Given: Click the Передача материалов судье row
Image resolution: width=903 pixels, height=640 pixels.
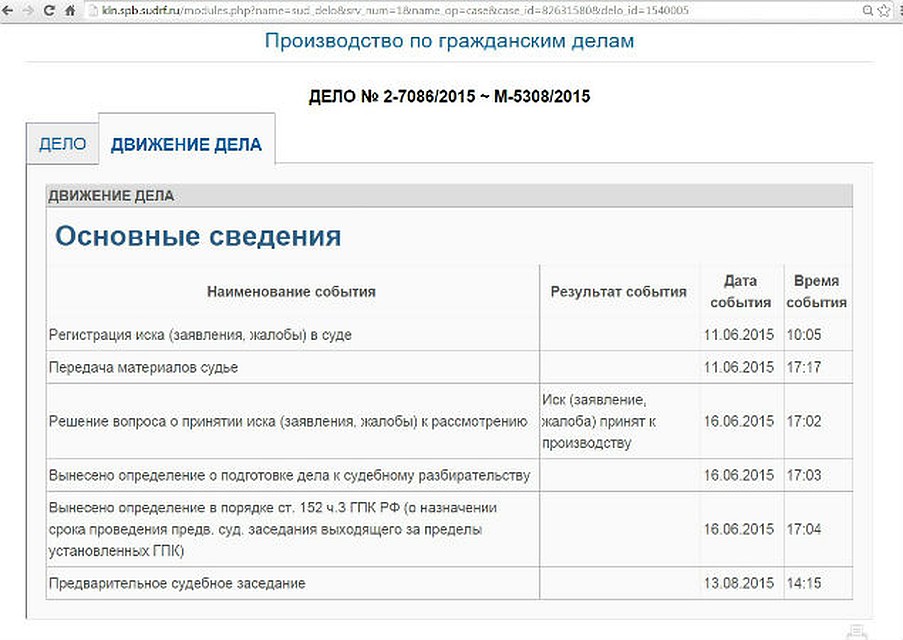Looking at the screenshot, I should (290, 367).
